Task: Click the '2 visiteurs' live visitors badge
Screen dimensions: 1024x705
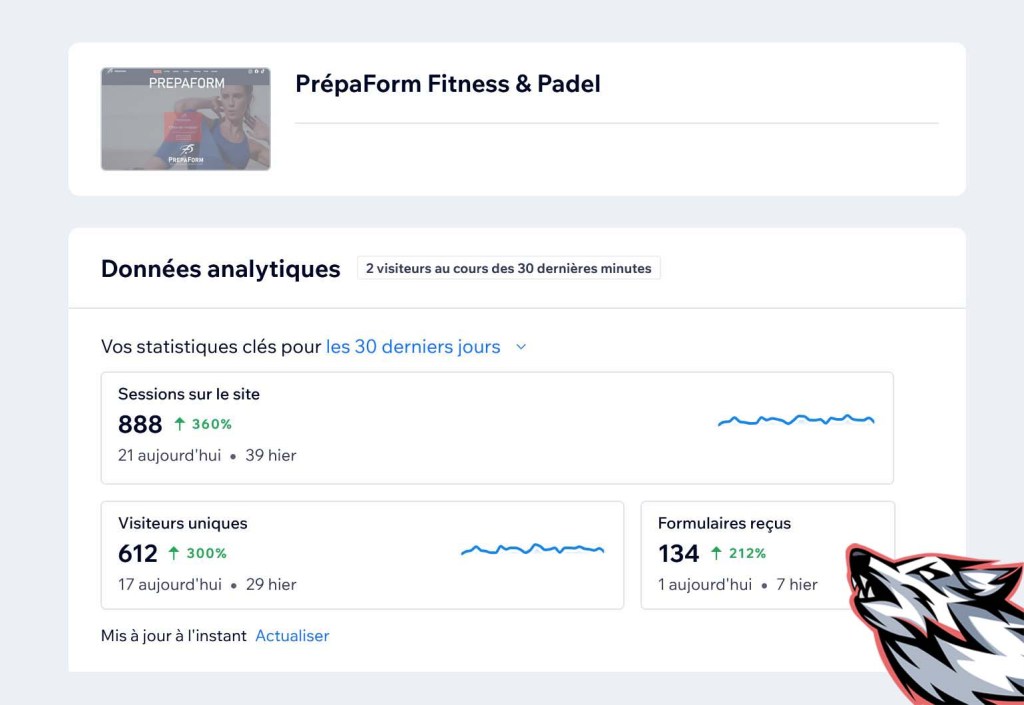Action: pos(508,268)
